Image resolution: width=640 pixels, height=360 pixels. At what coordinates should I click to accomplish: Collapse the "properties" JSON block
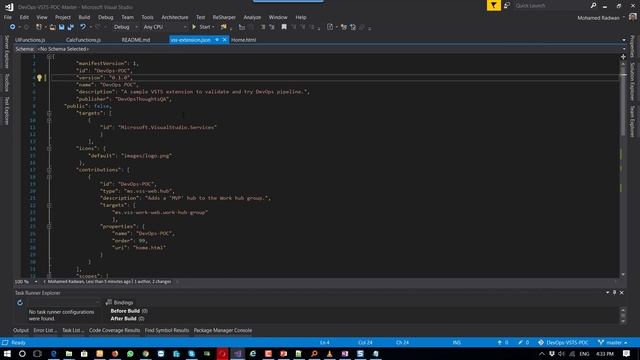click(x=49, y=227)
